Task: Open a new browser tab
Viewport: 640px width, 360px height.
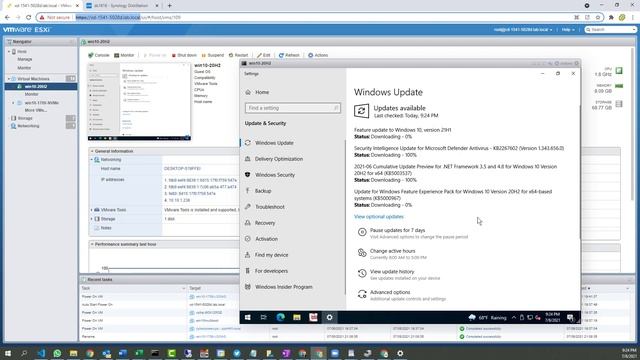Action: coord(169,6)
